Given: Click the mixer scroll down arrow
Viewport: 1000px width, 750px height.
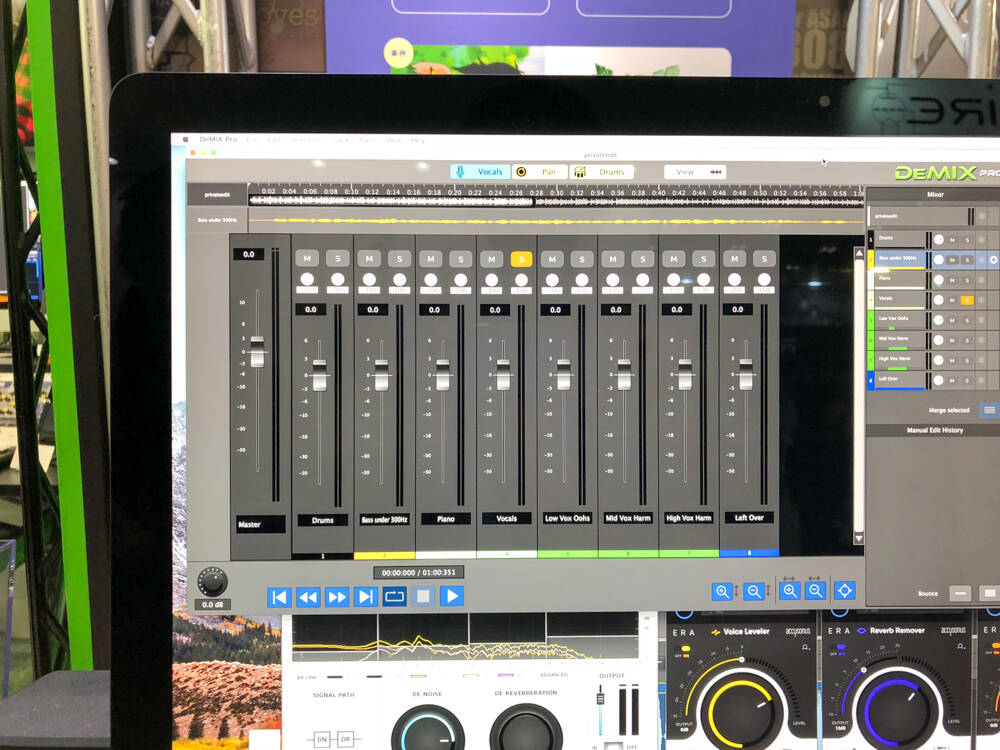Looking at the screenshot, I should click(858, 538).
